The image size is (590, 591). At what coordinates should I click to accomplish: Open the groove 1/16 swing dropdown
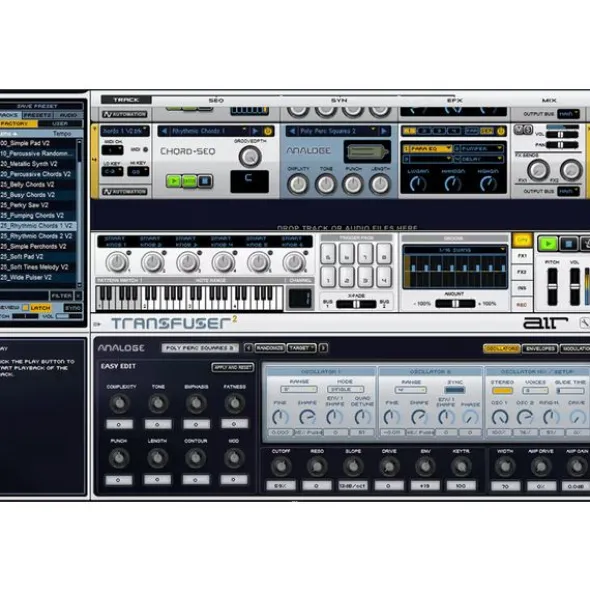point(454,250)
